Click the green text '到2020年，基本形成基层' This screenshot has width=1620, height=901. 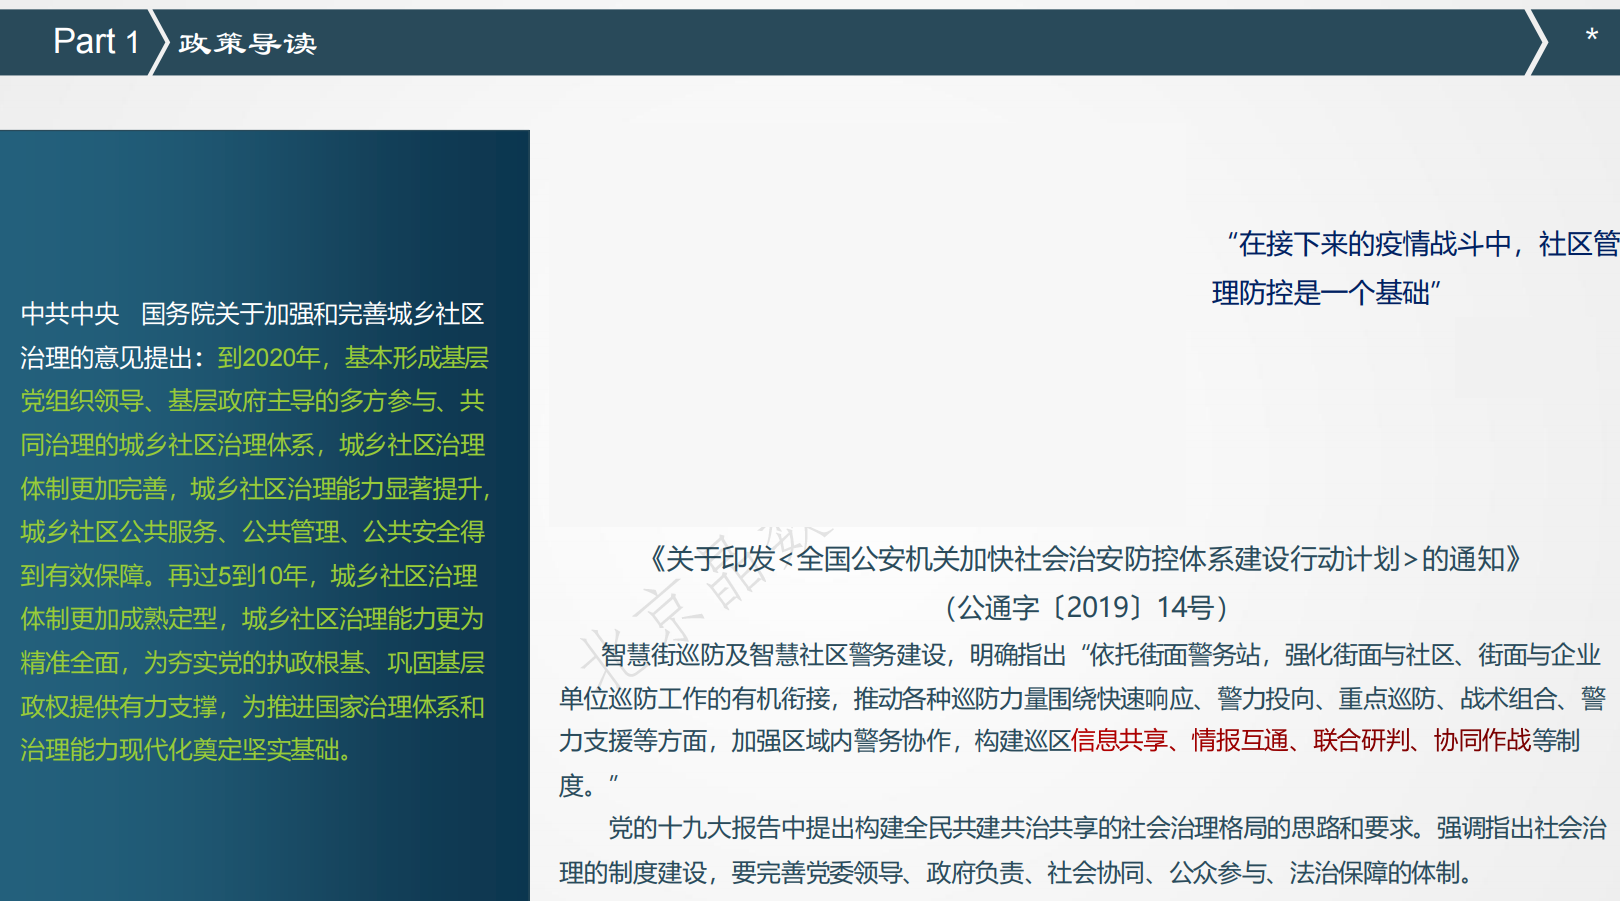click(353, 358)
